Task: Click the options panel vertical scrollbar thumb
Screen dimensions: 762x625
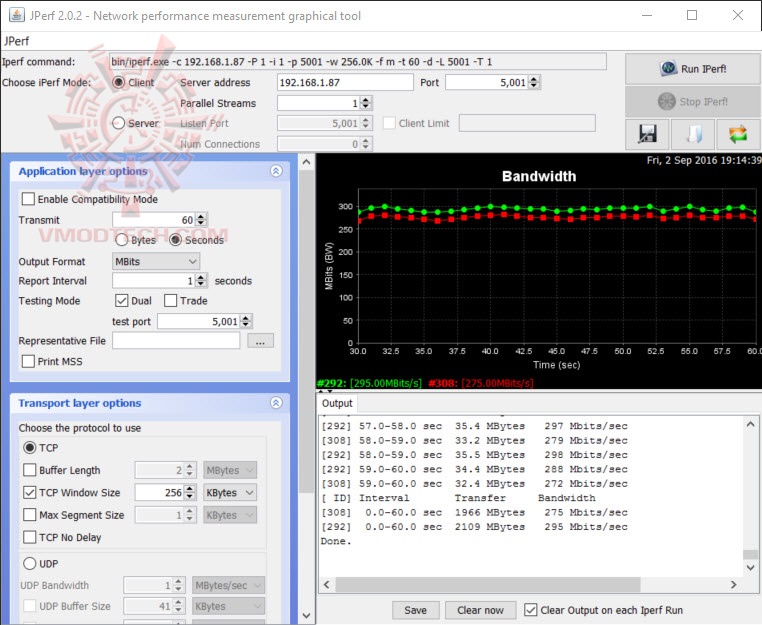Action: pos(306,331)
